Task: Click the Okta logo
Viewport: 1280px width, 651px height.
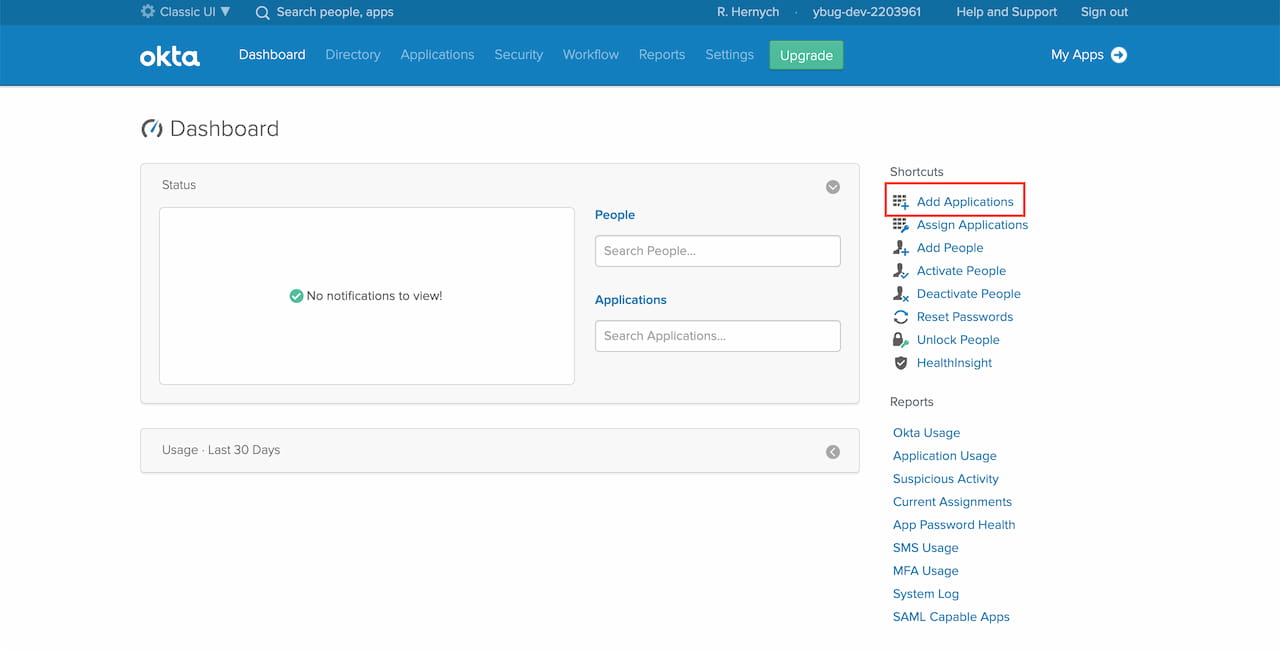Action: [170, 56]
